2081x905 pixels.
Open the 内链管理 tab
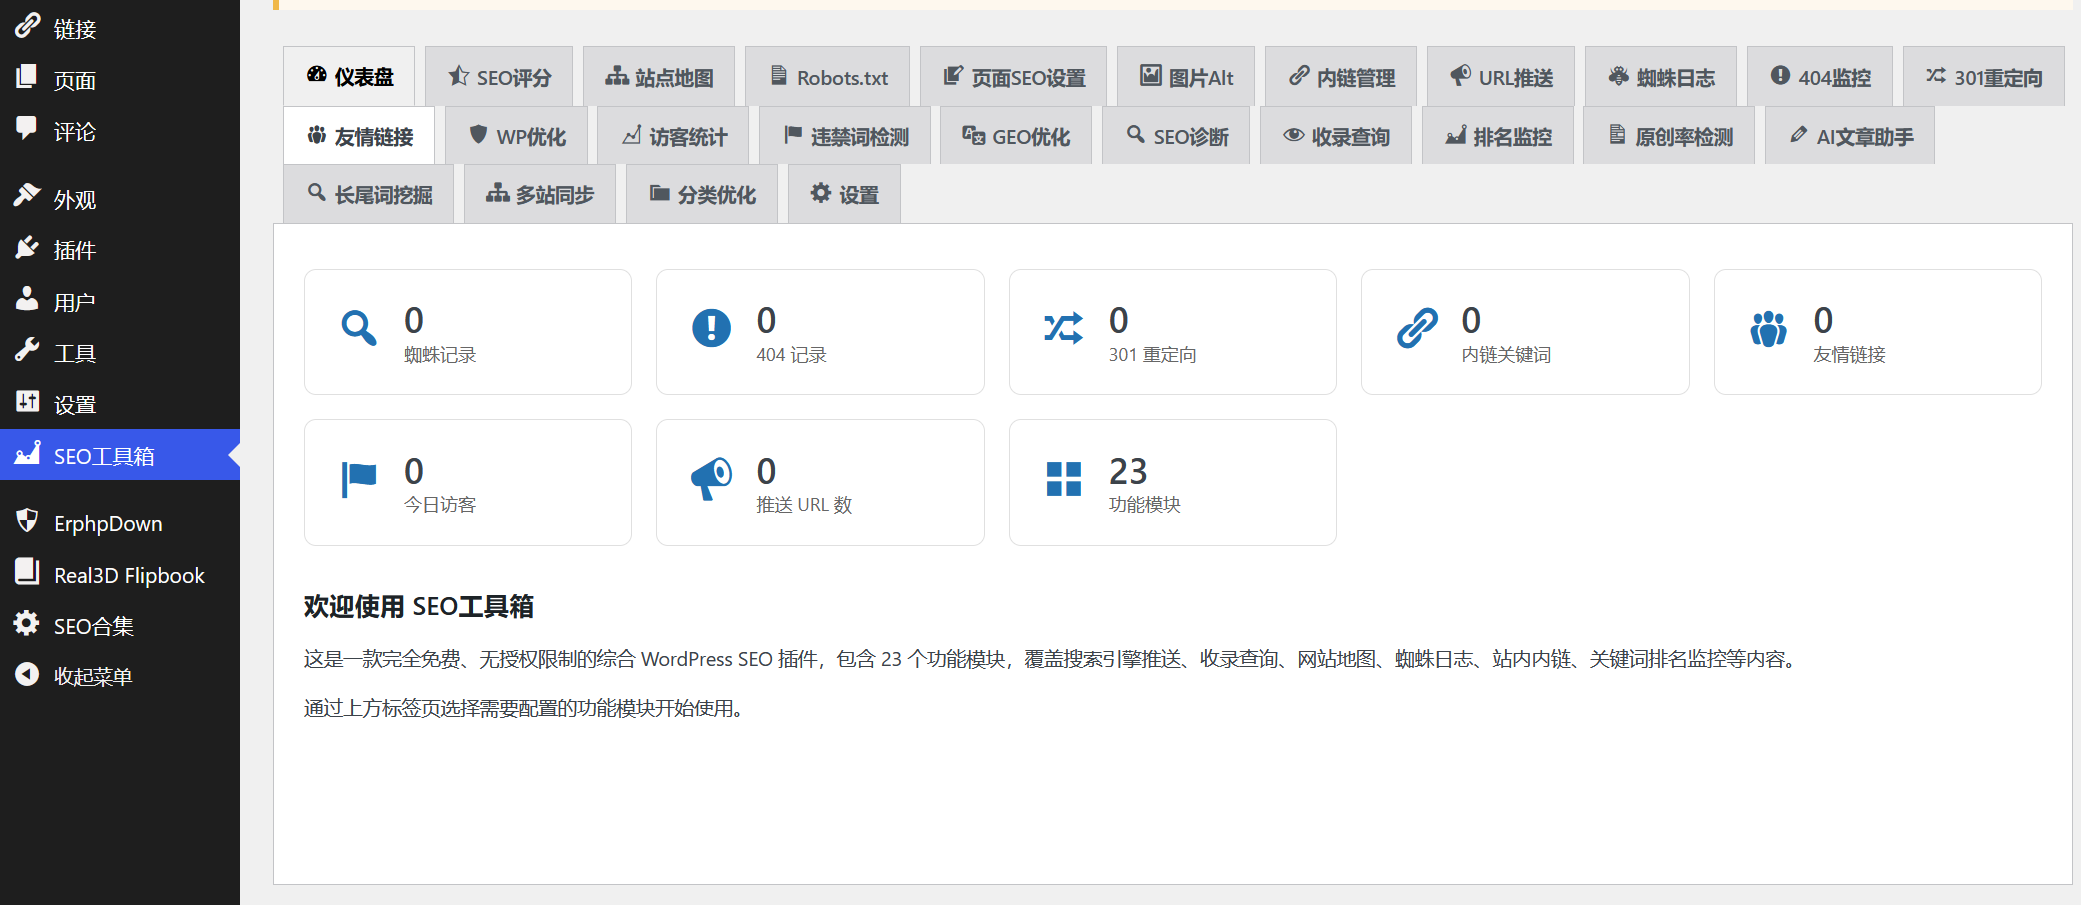pyautogui.click(x=1341, y=76)
